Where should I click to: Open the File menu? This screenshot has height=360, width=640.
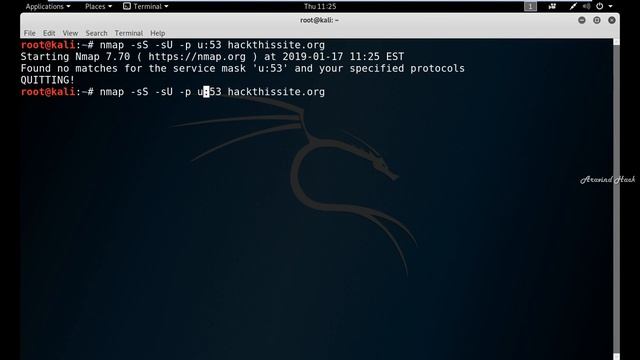29,33
